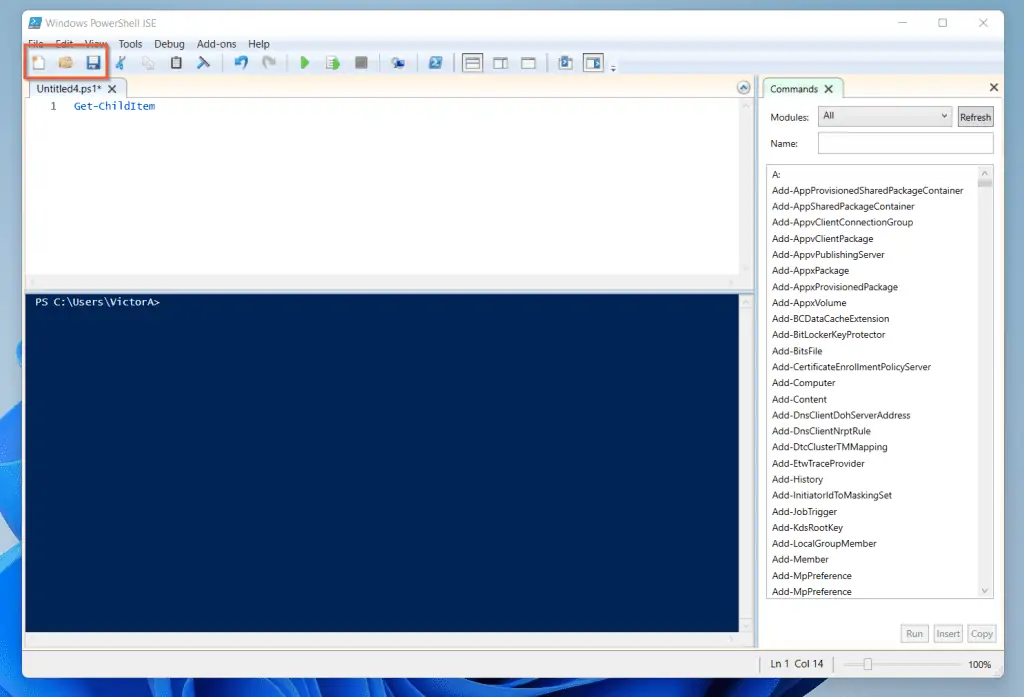
Task: Open the Debug menu
Action: click(x=169, y=44)
